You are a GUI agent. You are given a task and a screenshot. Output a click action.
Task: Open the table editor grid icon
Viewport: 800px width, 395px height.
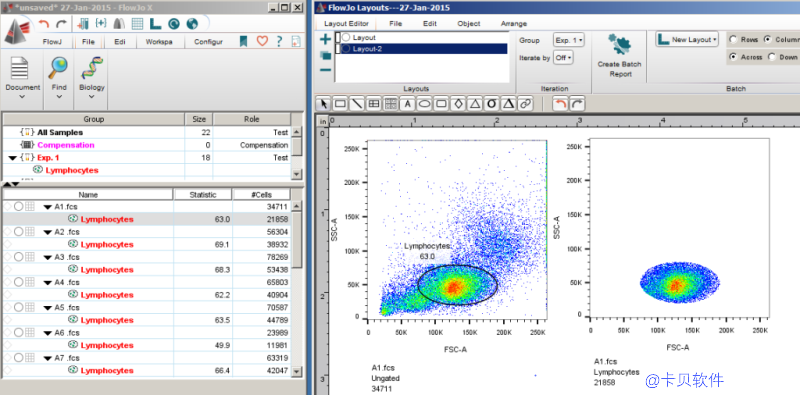click(137, 23)
